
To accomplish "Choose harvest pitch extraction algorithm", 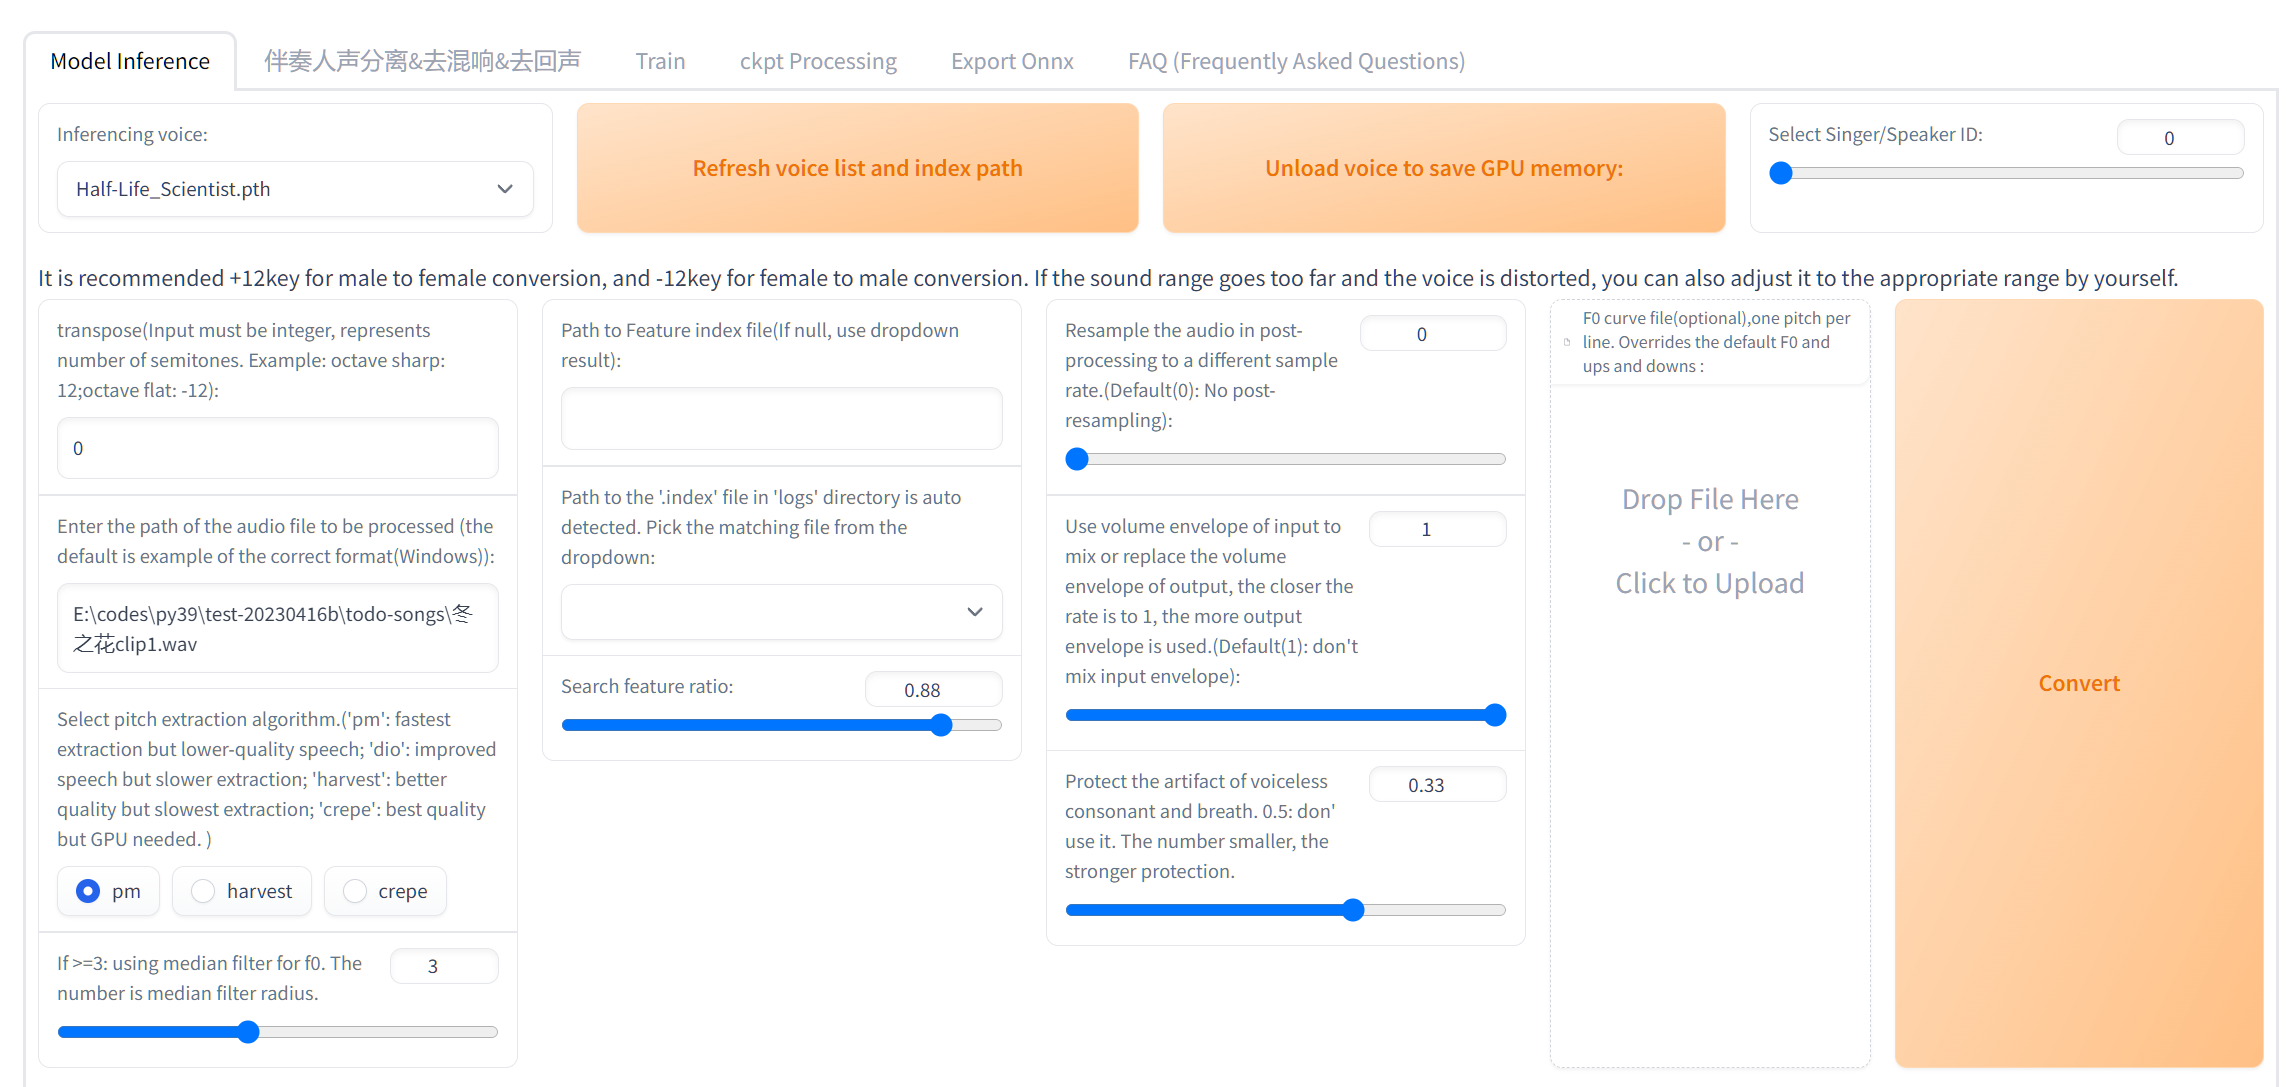I will 204,891.
